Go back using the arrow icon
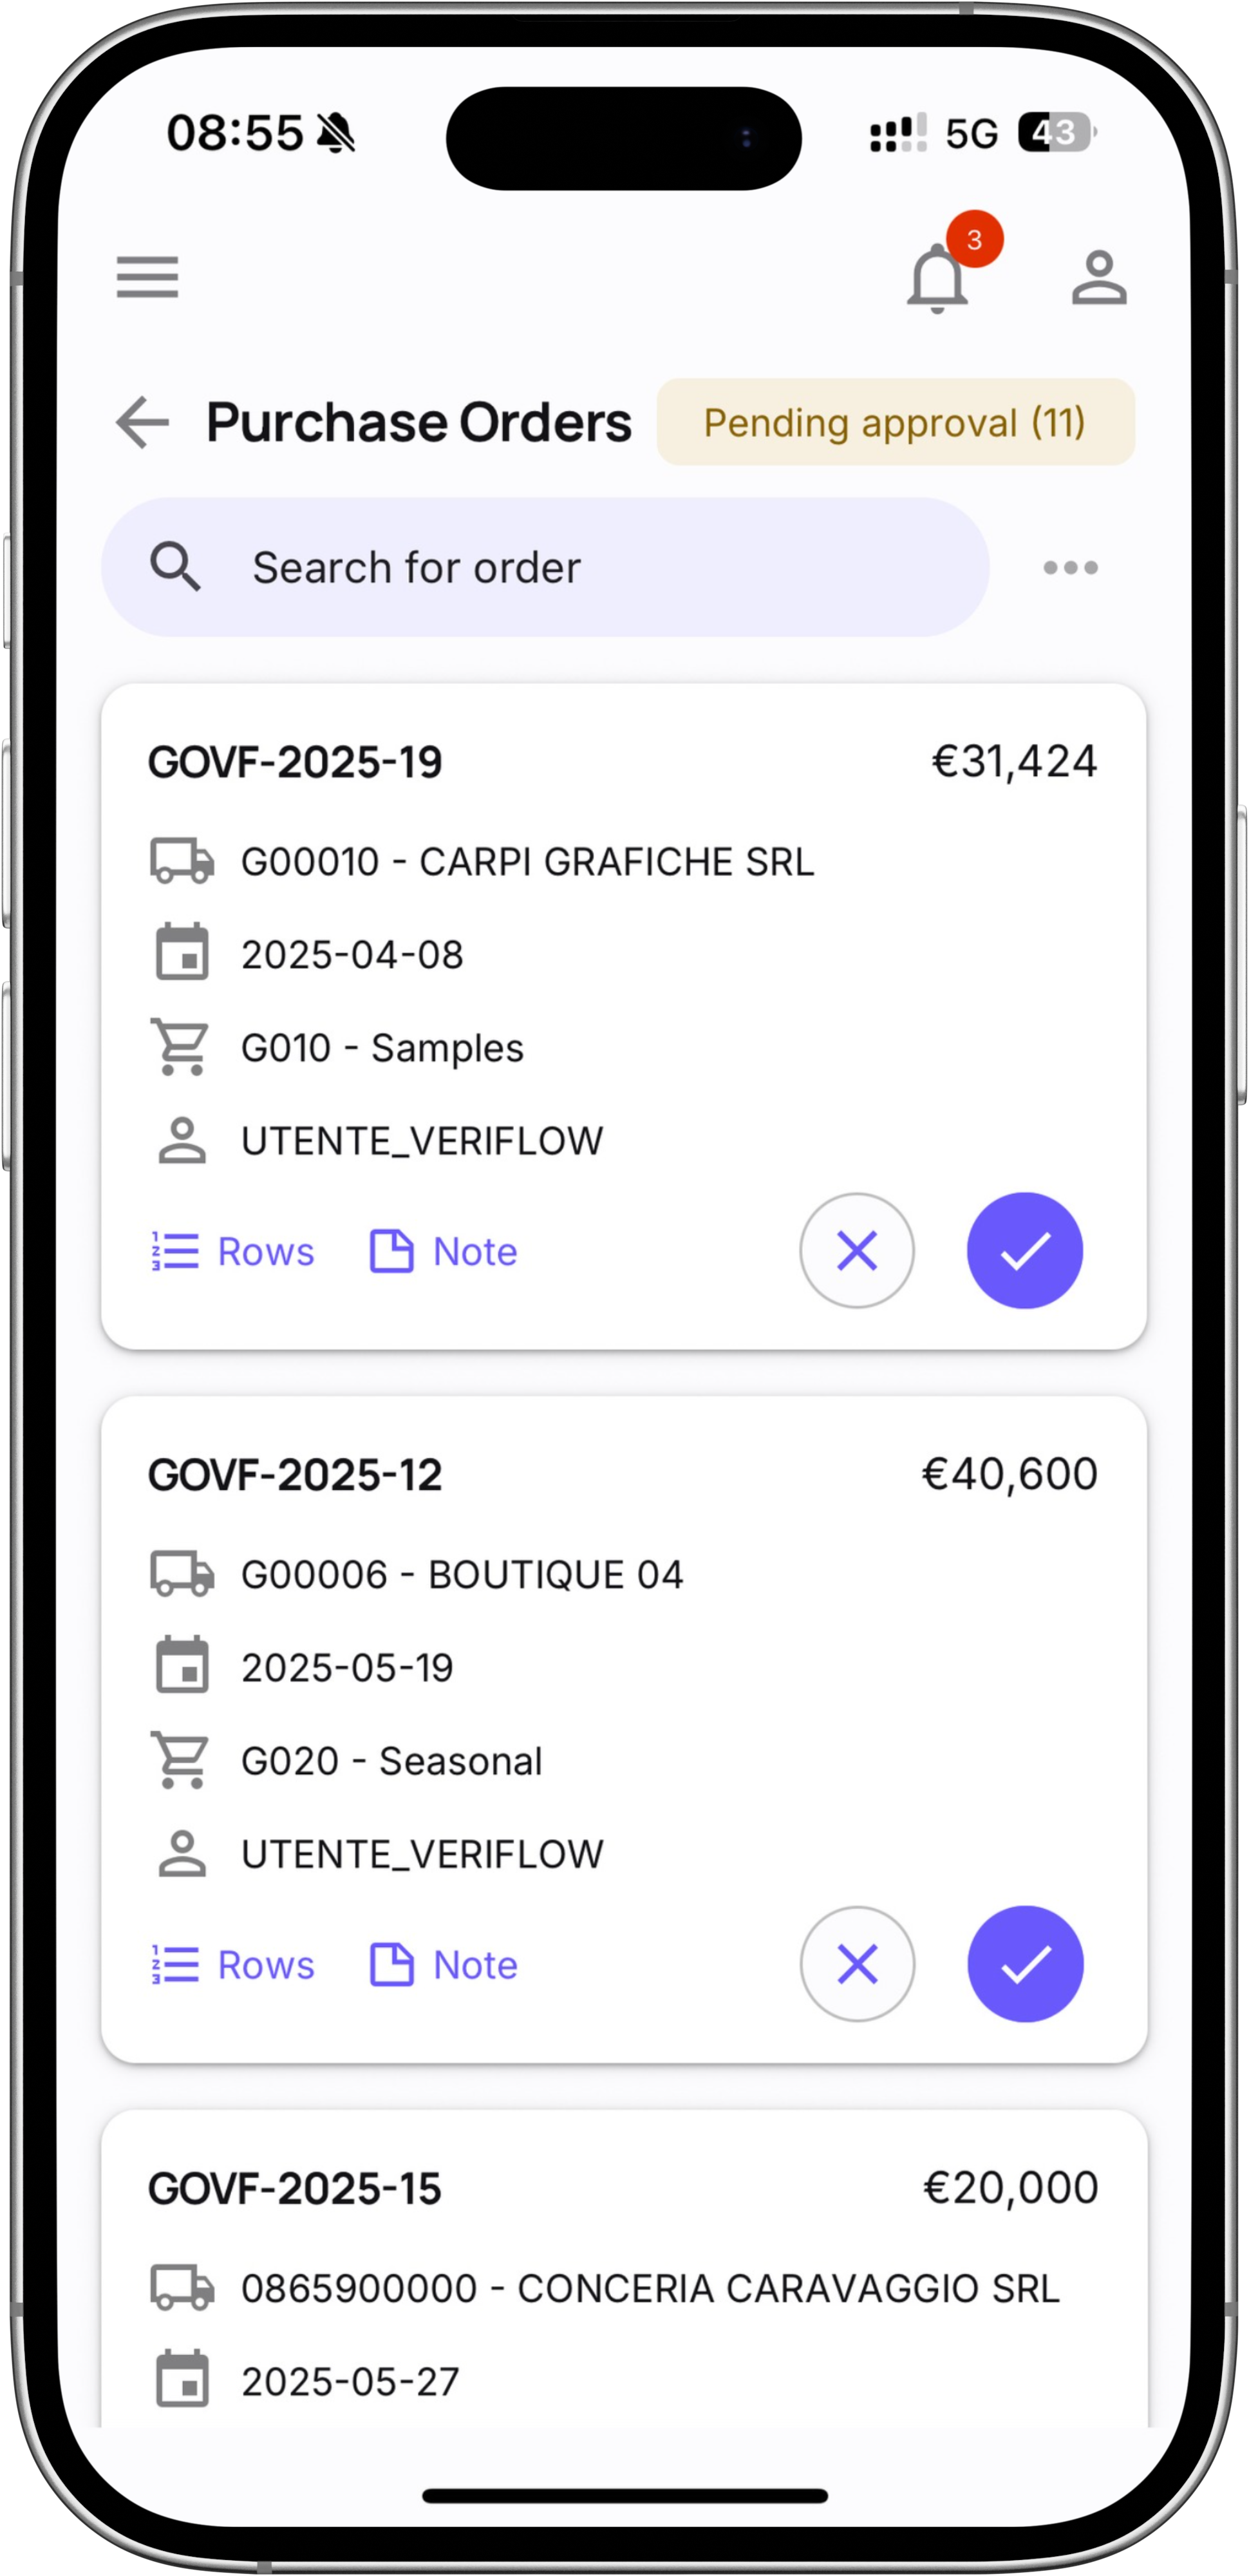This screenshot has width=1249, height=2576. click(142, 422)
